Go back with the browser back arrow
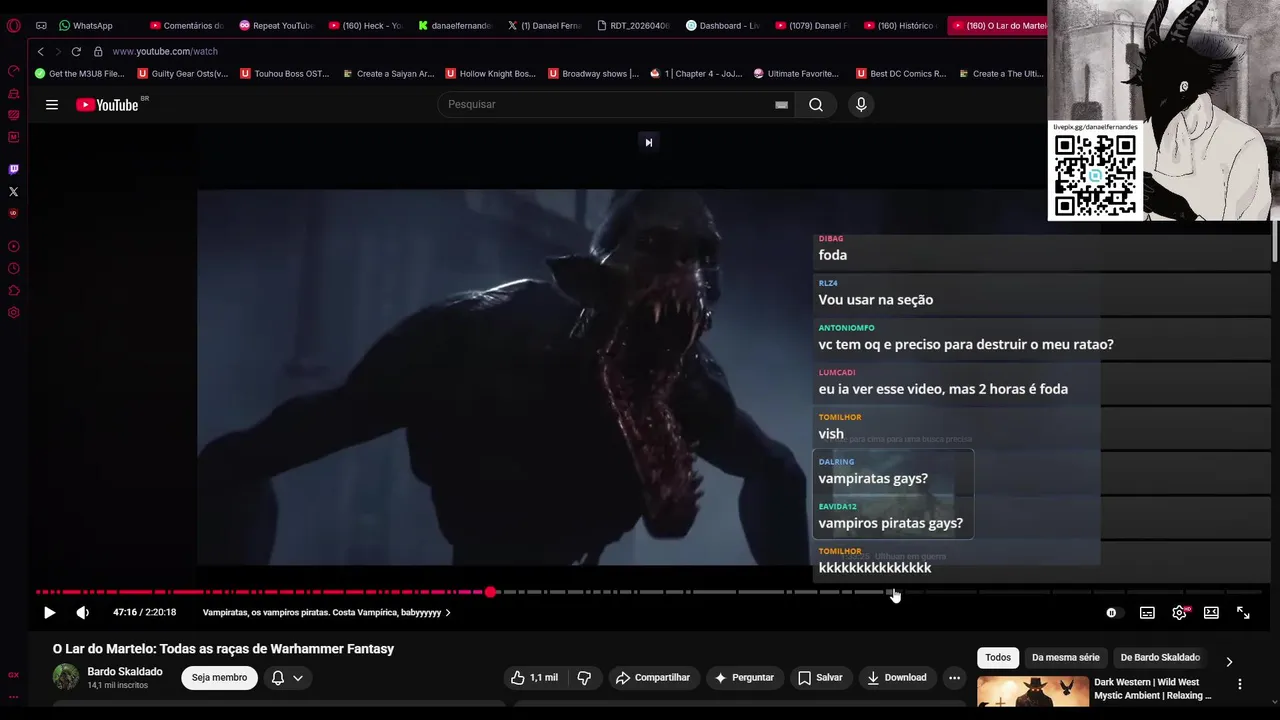This screenshot has width=1280, height=720. coord(40,51)
